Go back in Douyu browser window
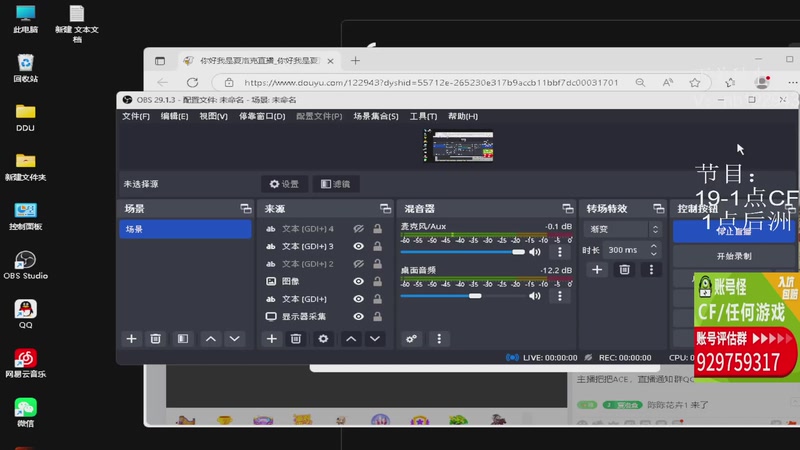800x450 pixels. pos(163,83)
